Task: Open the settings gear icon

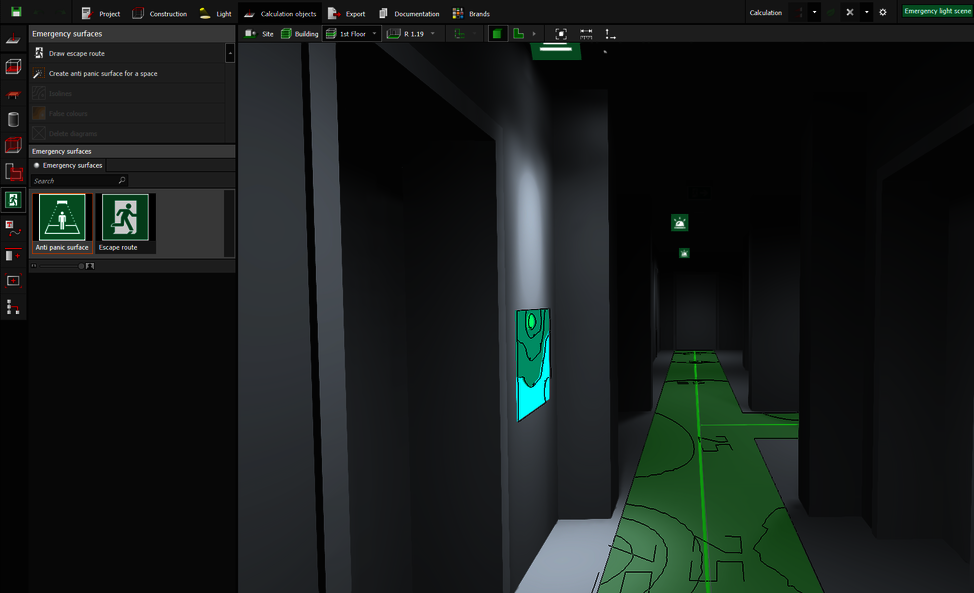Action: tap(882, 12)
